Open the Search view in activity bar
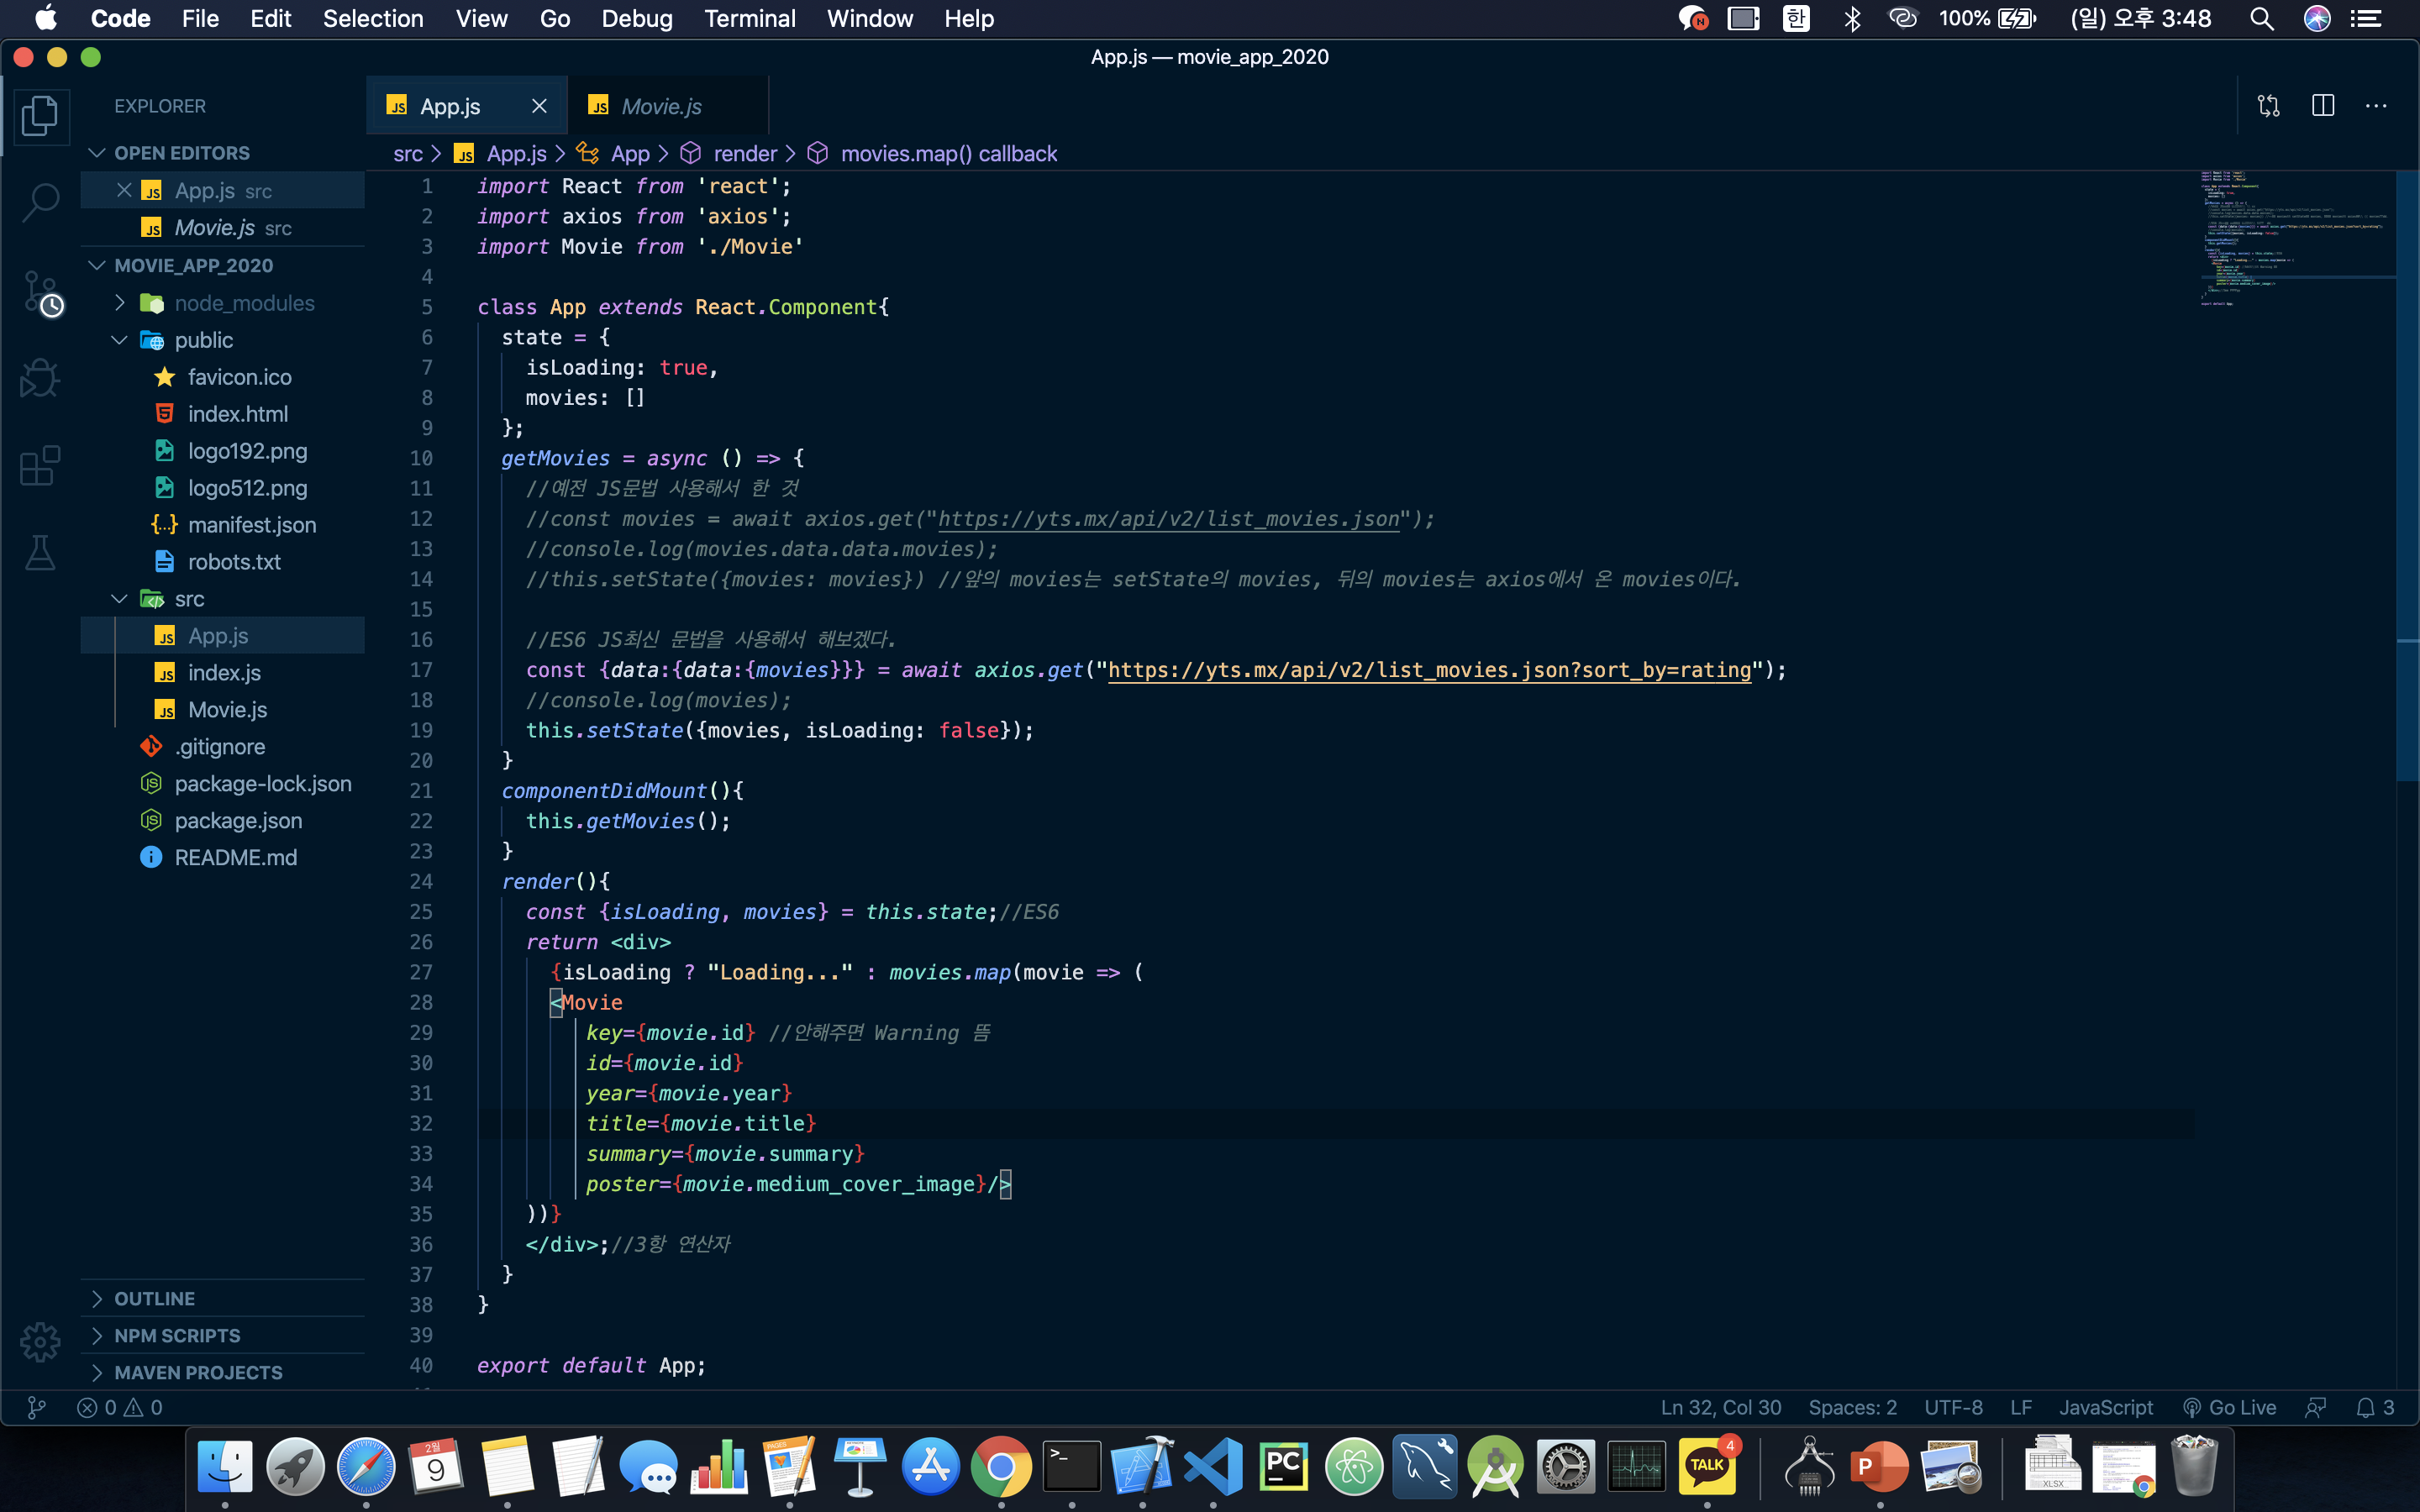This screenshot has height=1512, width=2420. 40,203
